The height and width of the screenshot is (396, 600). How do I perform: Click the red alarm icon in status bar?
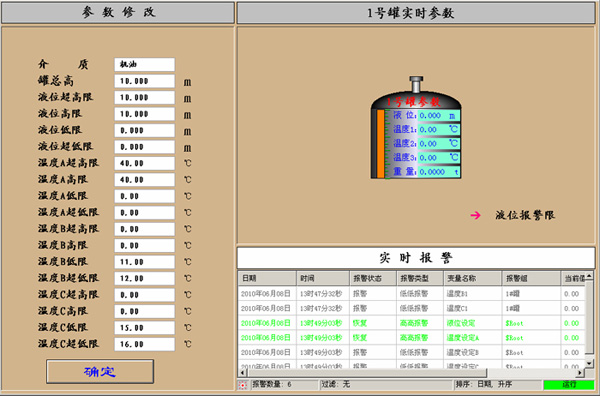coord(242,385)
